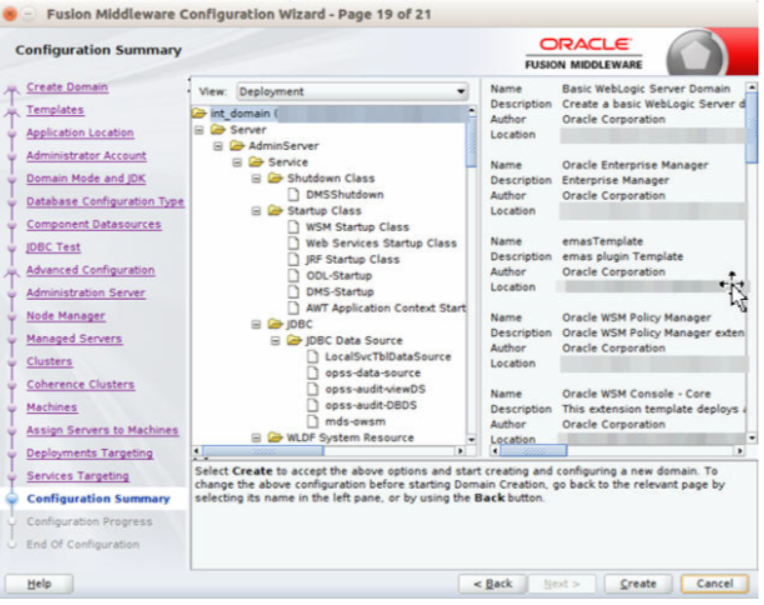Click the int_domain root folder icon
764x605 pixels.
199,113
